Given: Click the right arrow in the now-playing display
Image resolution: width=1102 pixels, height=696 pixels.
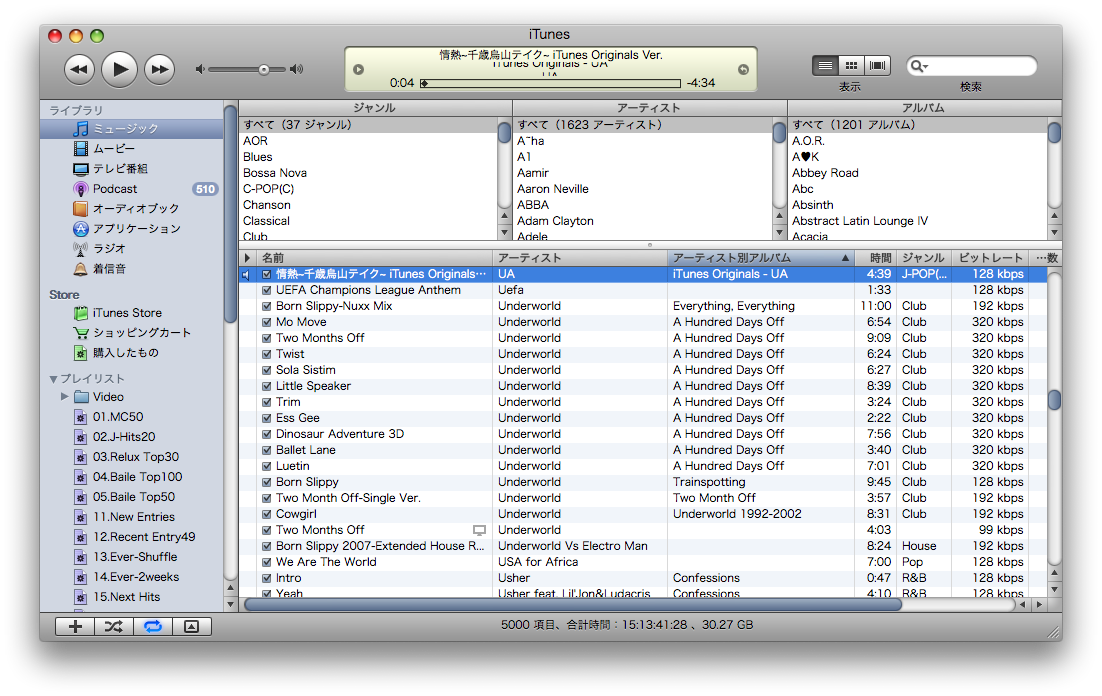Looking at the screenshot, I should coord(743,70).
